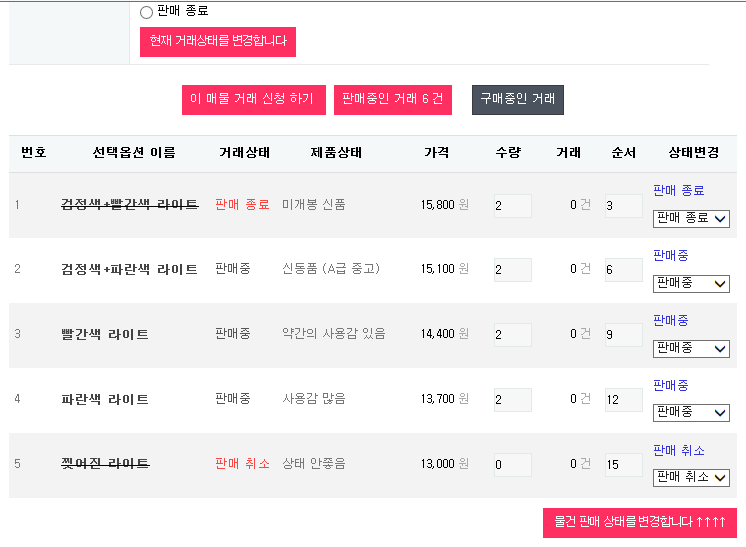The image size is (746, 547).
Task: Expand status dropdown for 파란색 라이트
Action: (691, 412)
